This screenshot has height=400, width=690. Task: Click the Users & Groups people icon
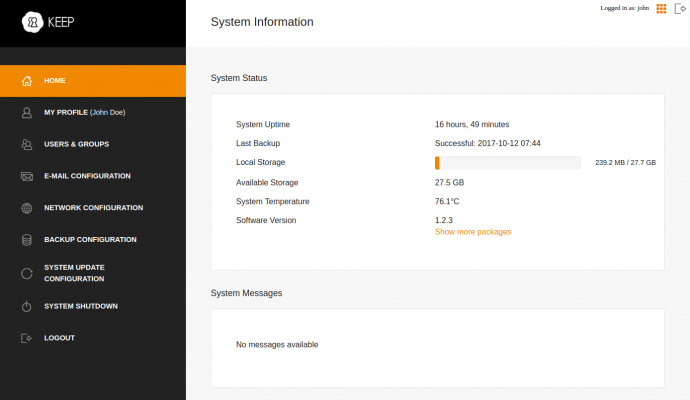27,144
